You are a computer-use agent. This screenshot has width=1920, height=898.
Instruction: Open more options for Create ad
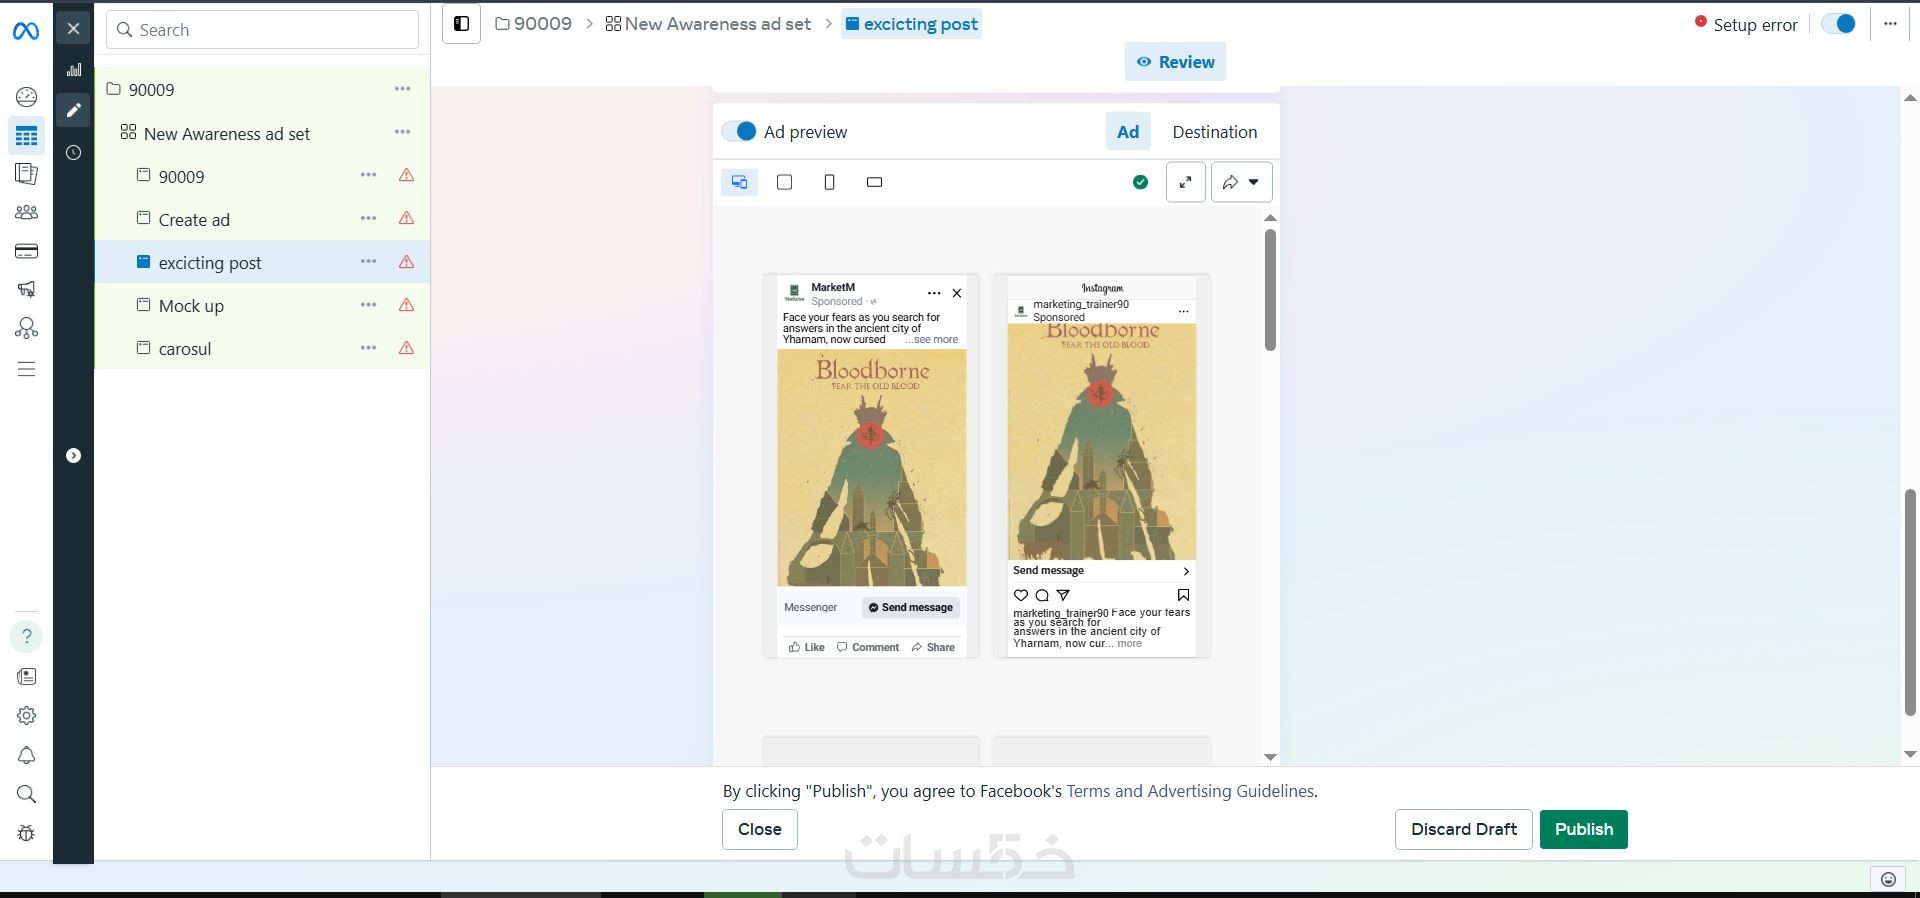click(368, 218)
